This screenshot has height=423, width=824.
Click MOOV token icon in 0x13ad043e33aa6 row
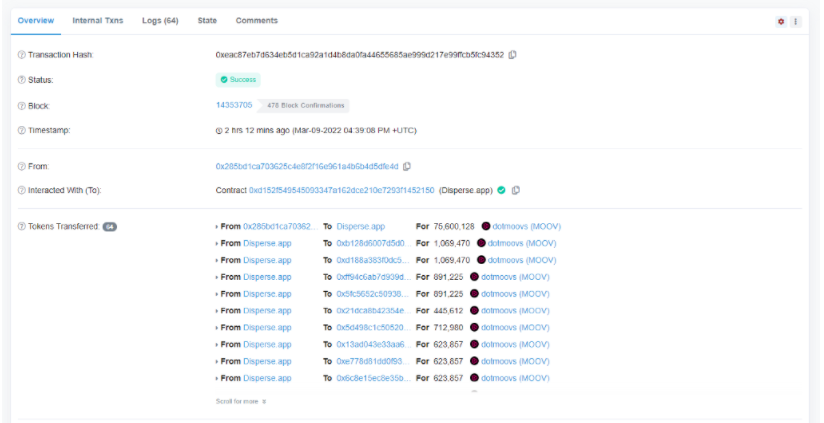click(x=475, y=344)
